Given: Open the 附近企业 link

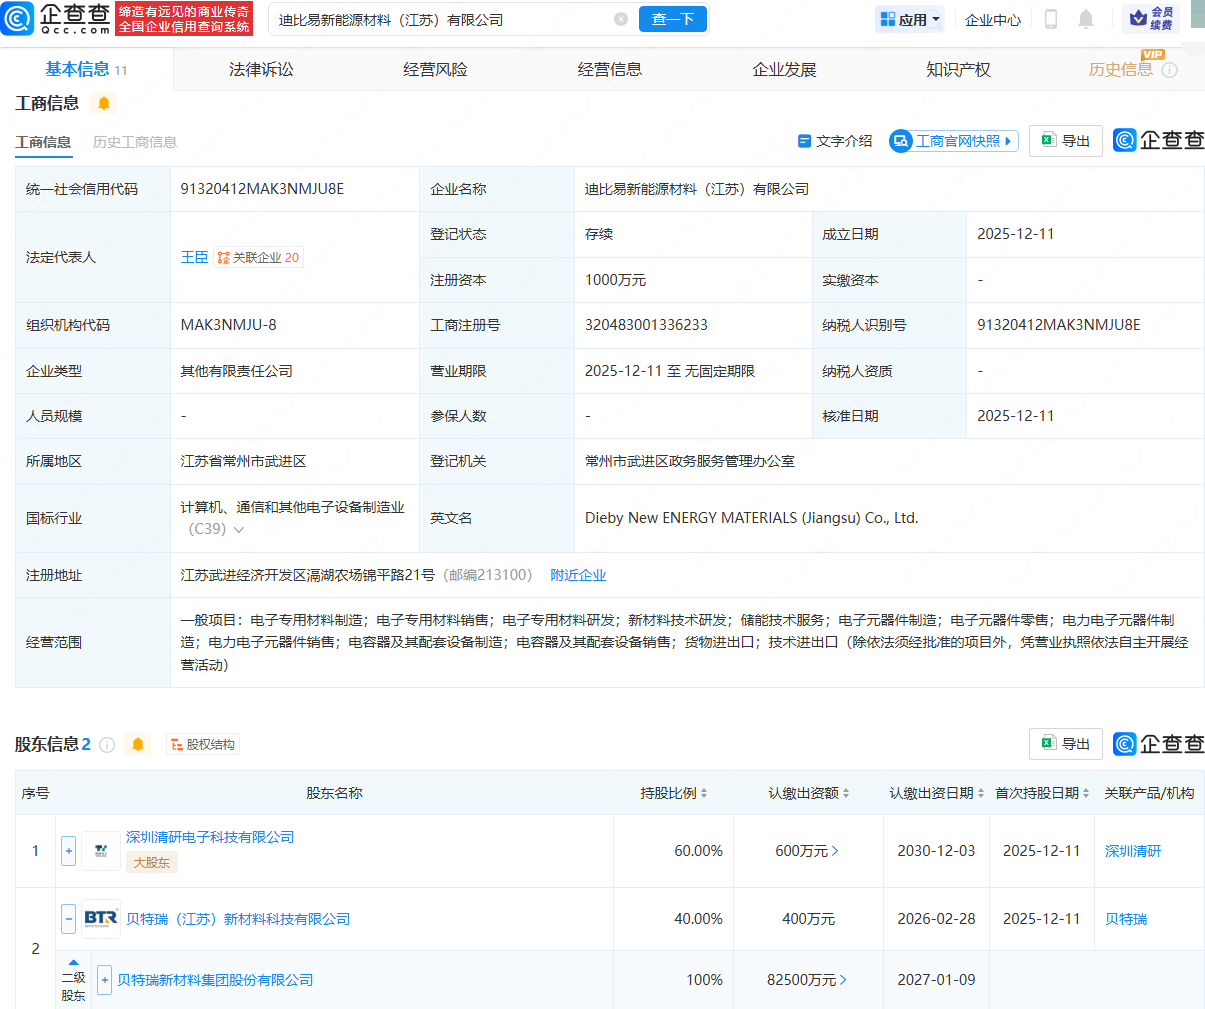Looking at the screenshot, I should click(x=578, y=575).
